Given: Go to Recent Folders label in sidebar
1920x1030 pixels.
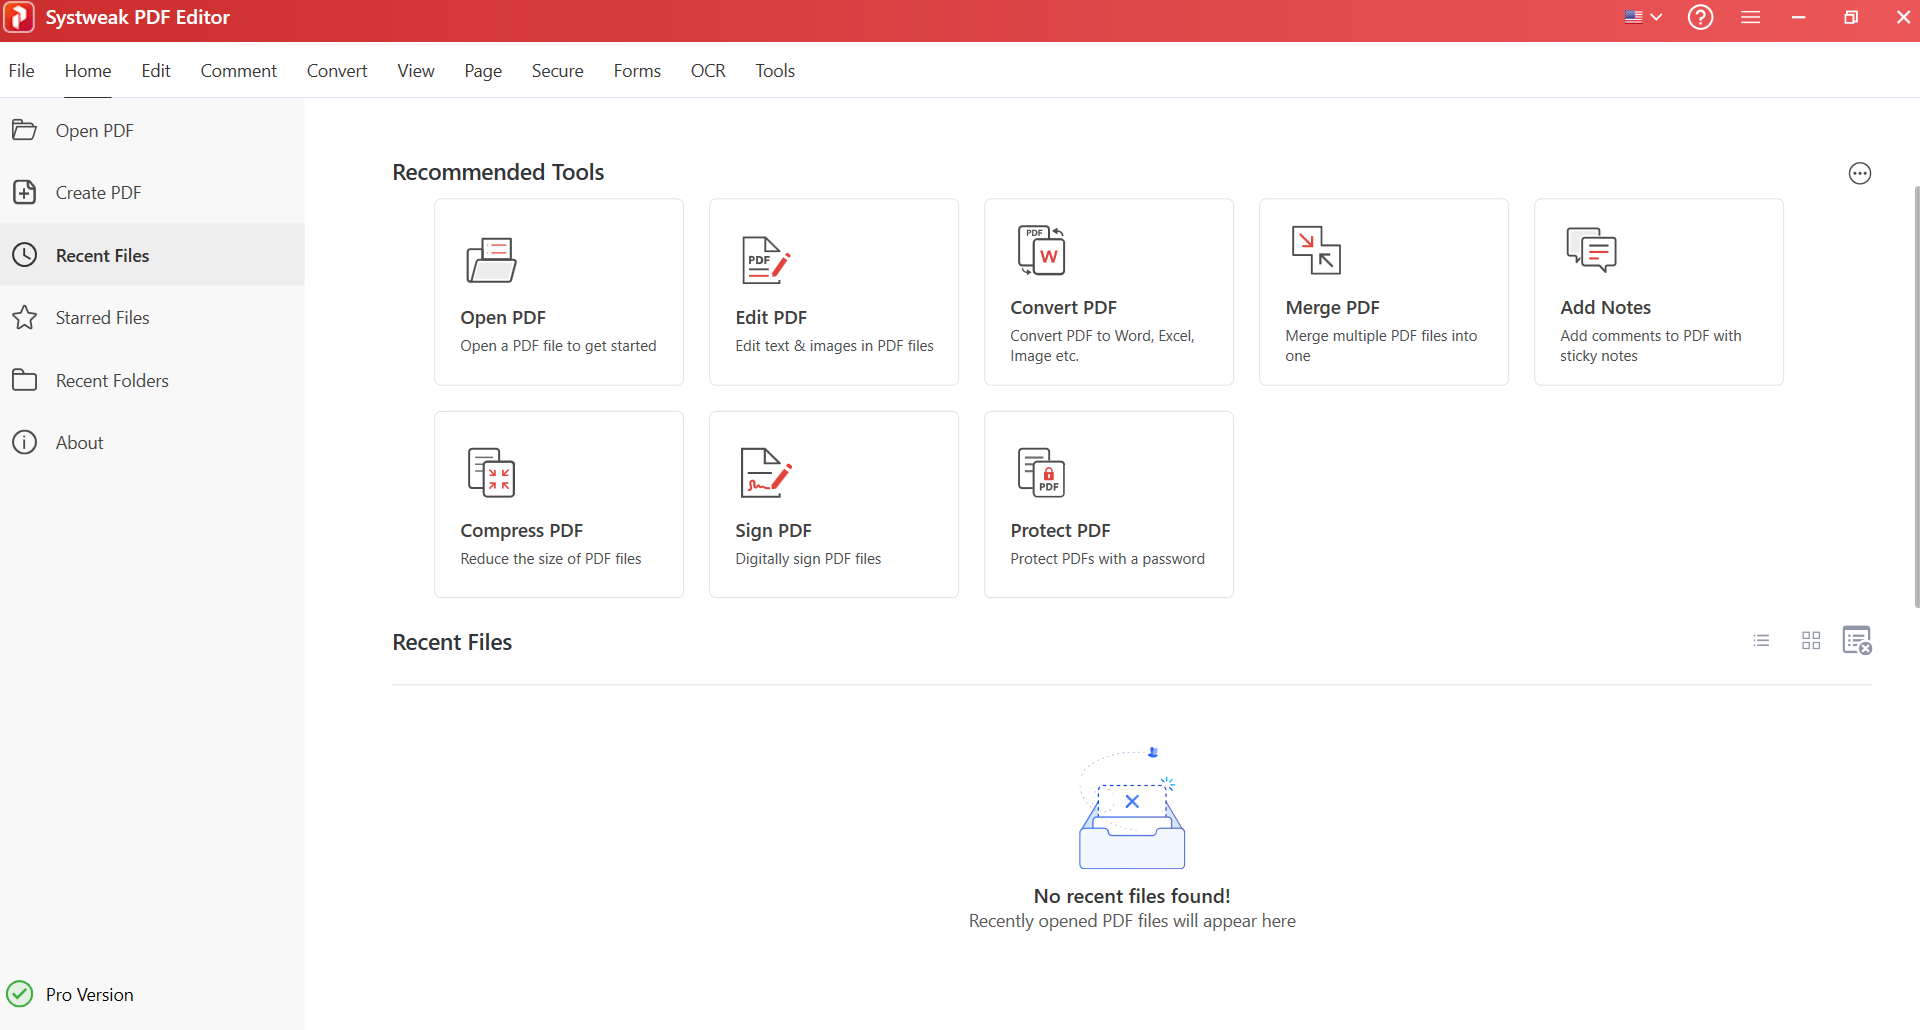Looking at the screenshot, I should pos(112,381).
